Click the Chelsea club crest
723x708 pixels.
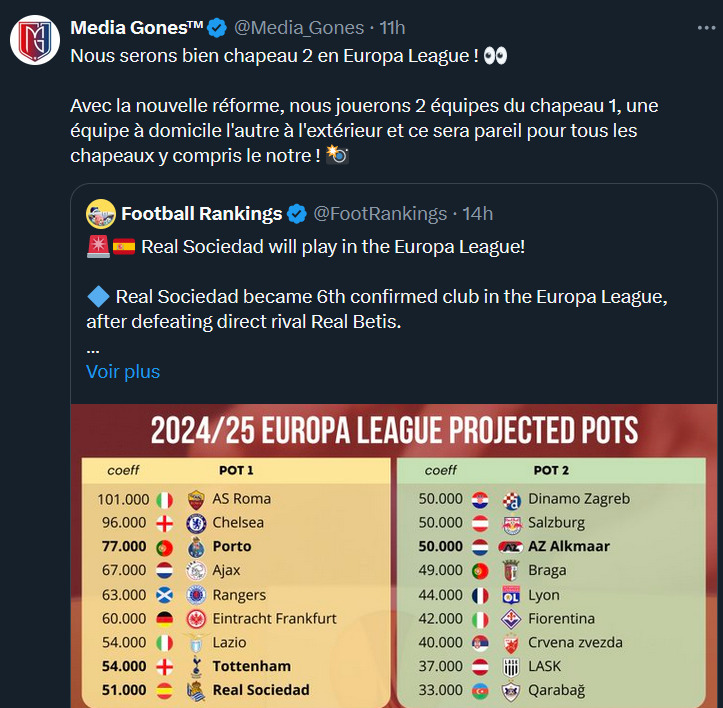(x=196, y=524)
